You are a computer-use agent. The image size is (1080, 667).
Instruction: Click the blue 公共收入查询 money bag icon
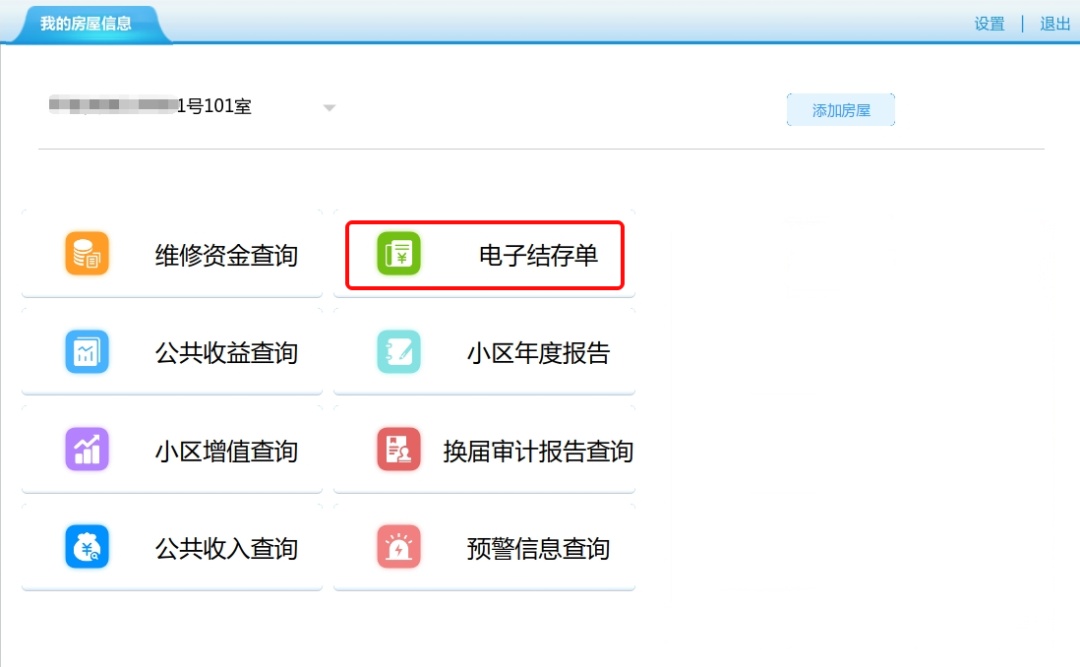pyautogui.click(x=87, y=547)
